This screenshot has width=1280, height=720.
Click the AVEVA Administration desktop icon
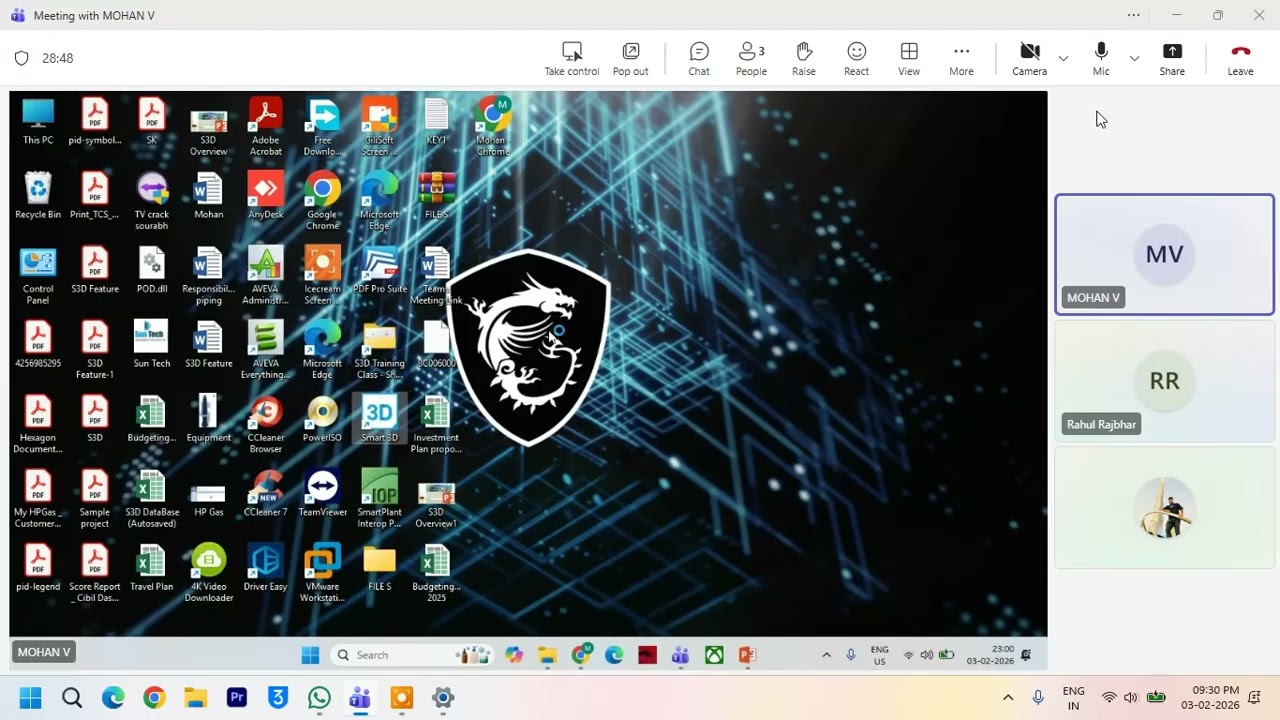tap(265, 276)
